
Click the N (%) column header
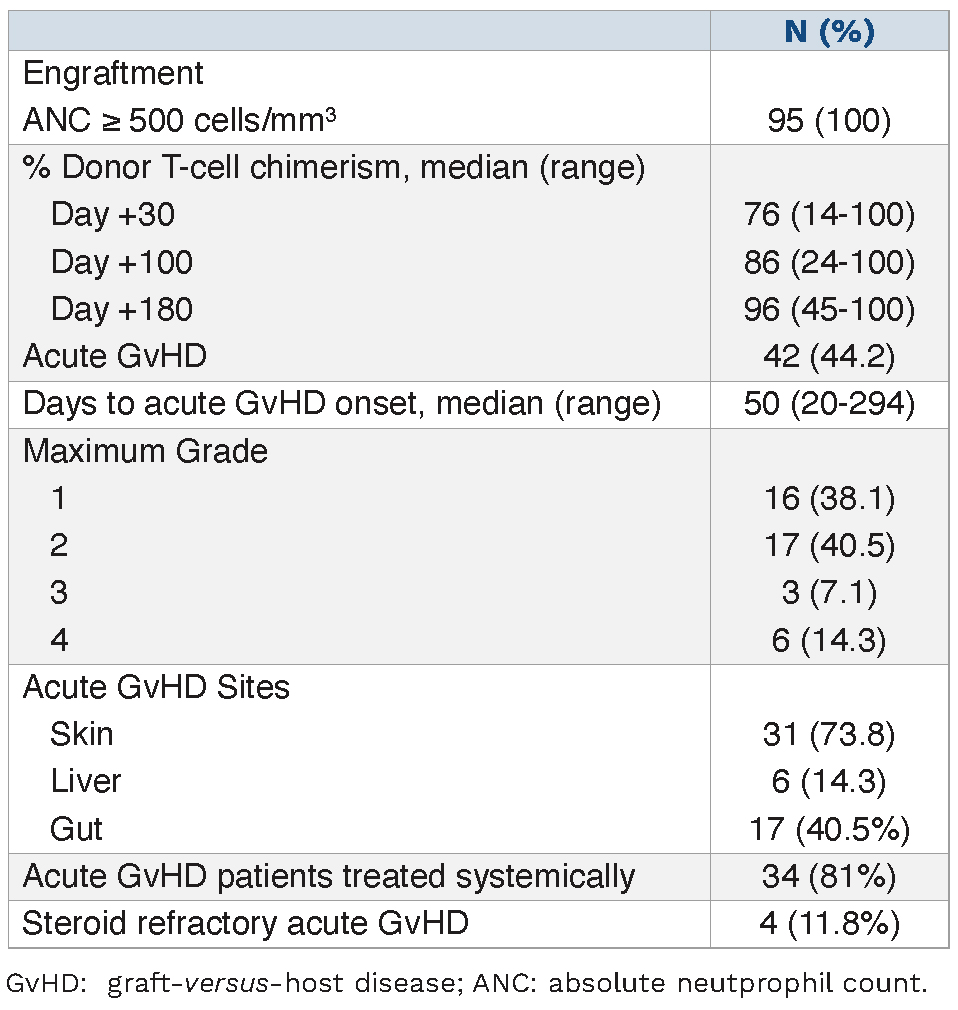[829, 32]
